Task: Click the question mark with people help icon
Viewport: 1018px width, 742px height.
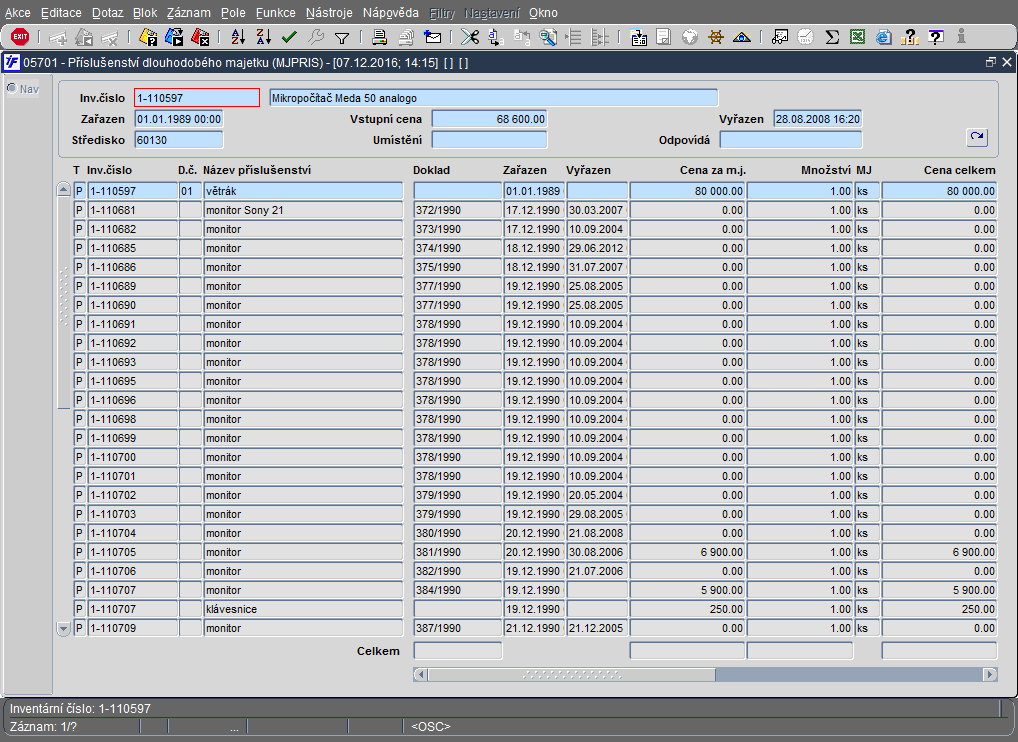Action: coord(910,37)
